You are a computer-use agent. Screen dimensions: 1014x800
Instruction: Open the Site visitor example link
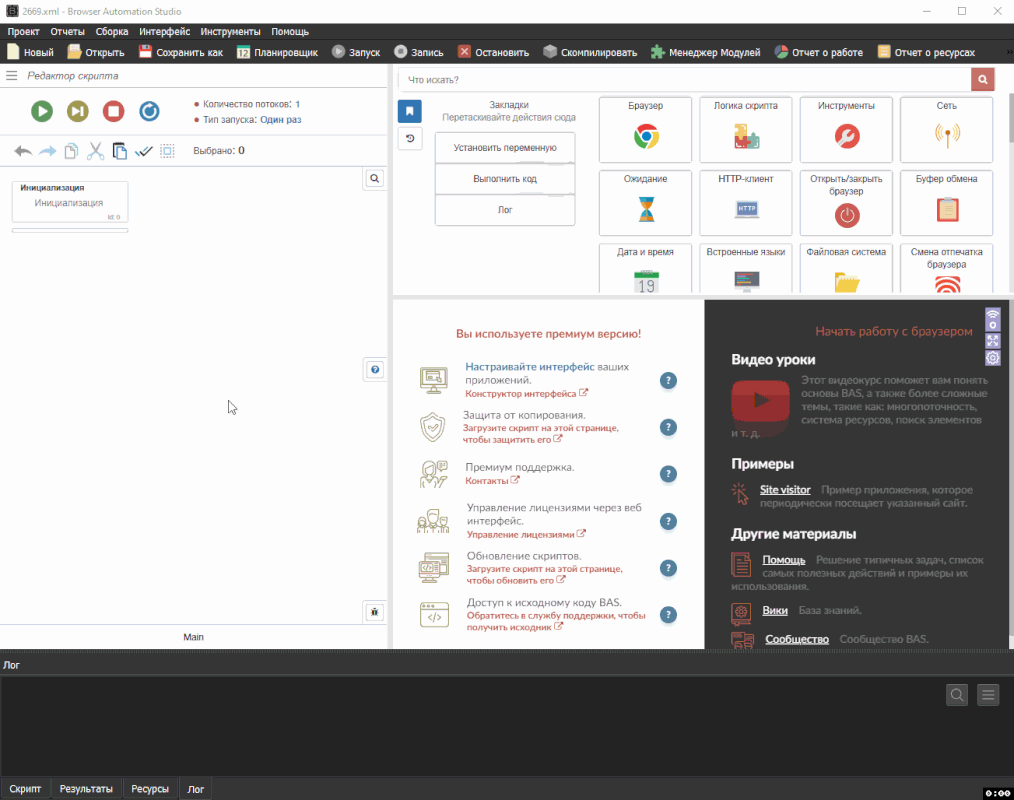(785, 490)
